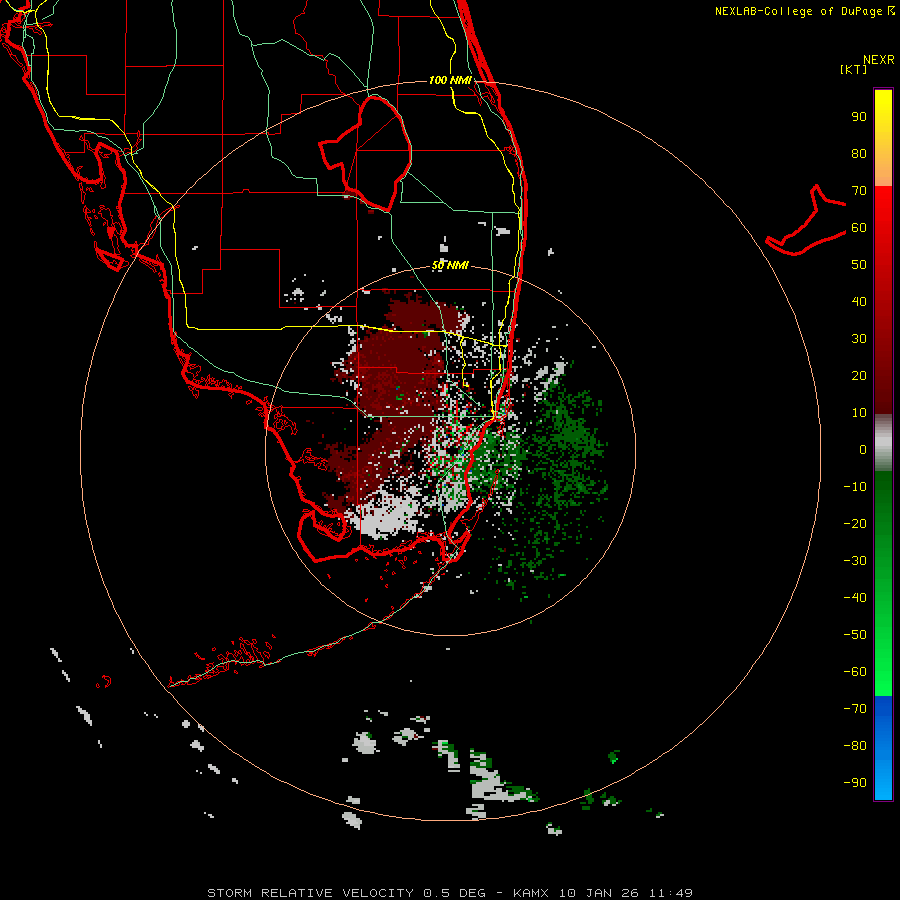Click the 40 value on velocity scale

coord(859,301)
